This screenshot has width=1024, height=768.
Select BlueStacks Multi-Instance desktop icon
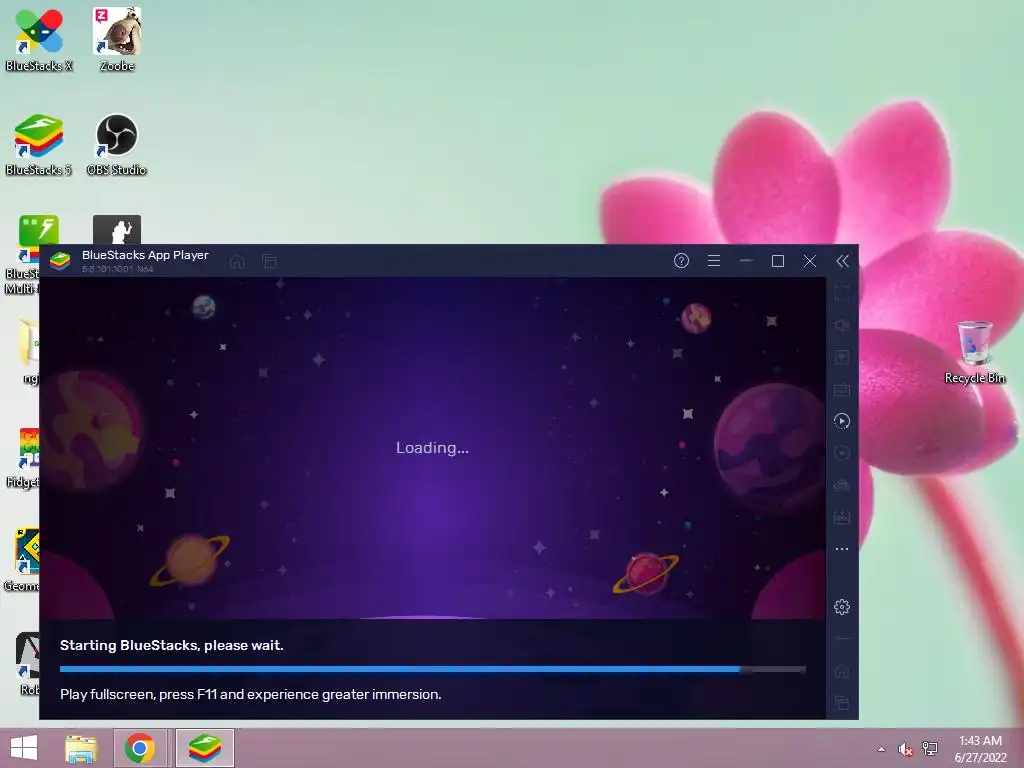[x=23, y=255]
